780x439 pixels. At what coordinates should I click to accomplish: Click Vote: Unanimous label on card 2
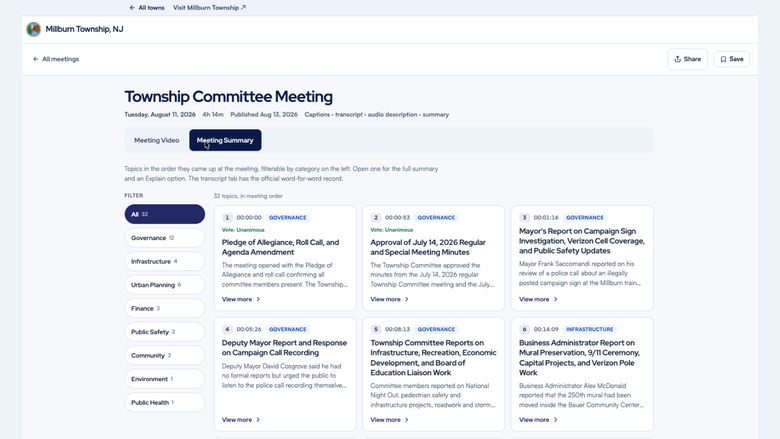coord(391,230)
